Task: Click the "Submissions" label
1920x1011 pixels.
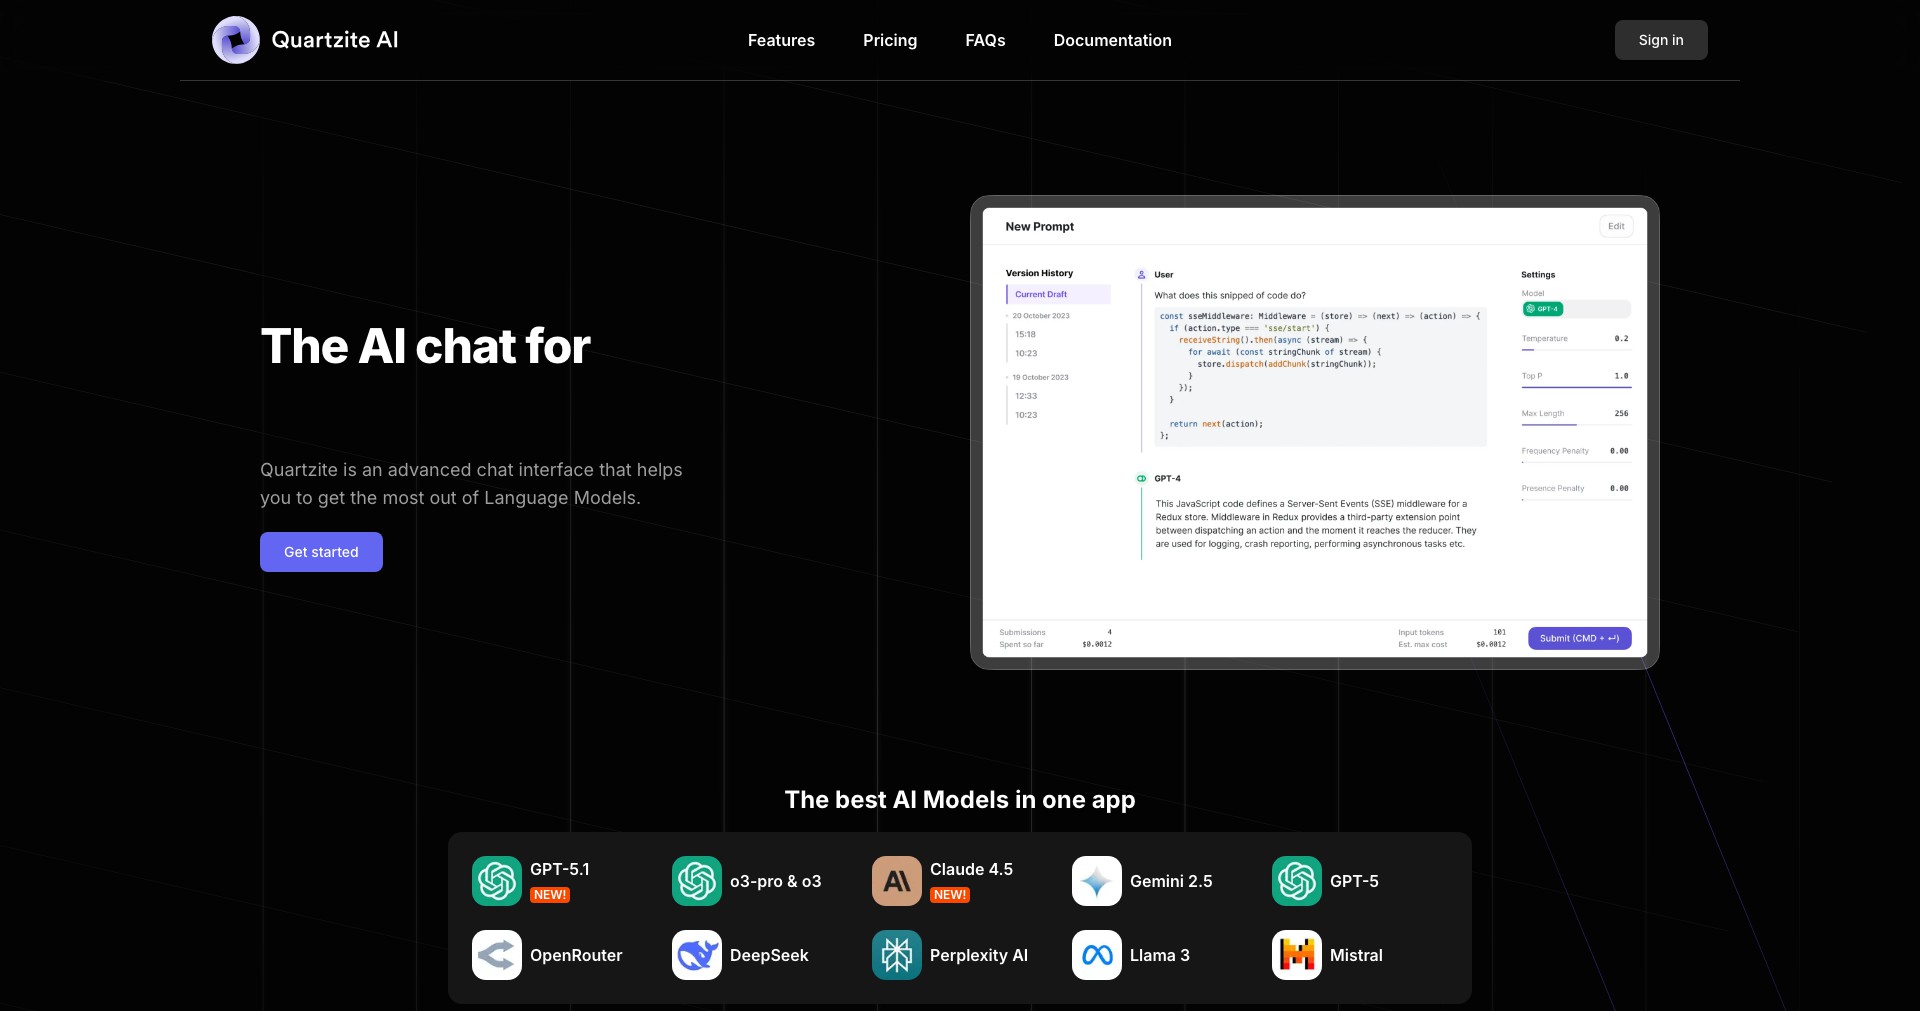Action: 1022,632
